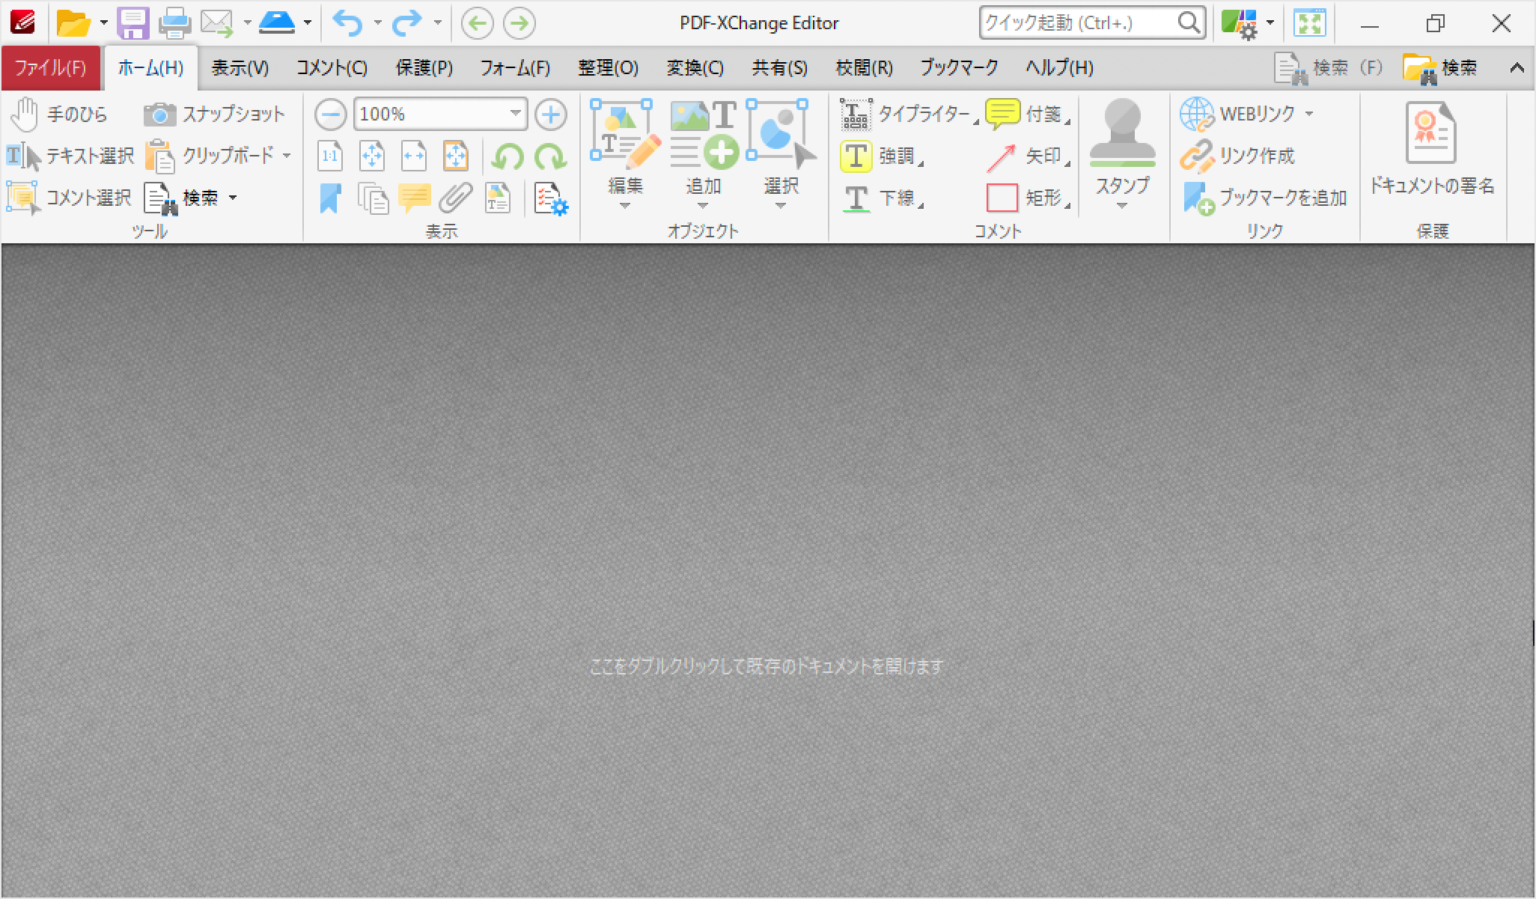This screenshot has width=1536, height=899.
Task: Select the Hand (手のひら) tool
Action: [58, 114]
